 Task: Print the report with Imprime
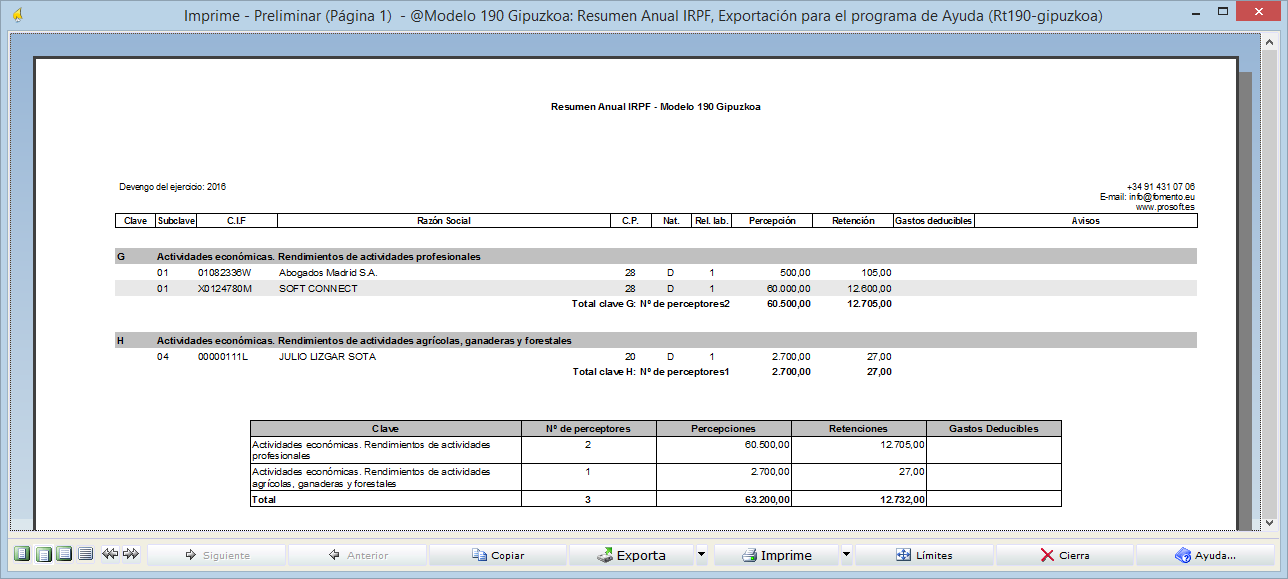tap(776, 555)
